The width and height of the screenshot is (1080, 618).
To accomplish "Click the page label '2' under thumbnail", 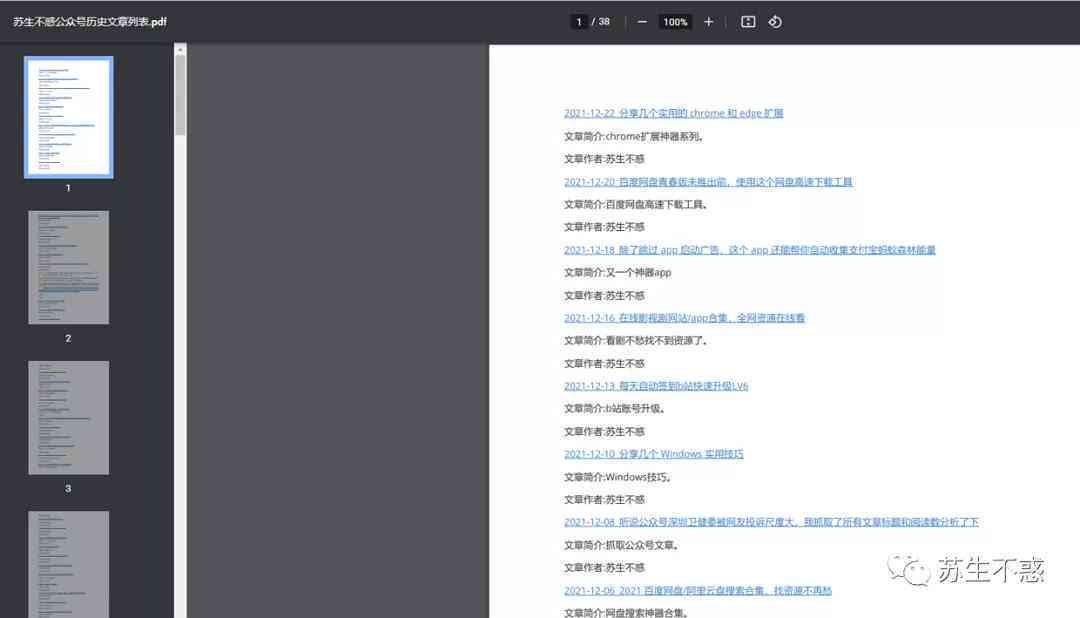I will [68, 338].
